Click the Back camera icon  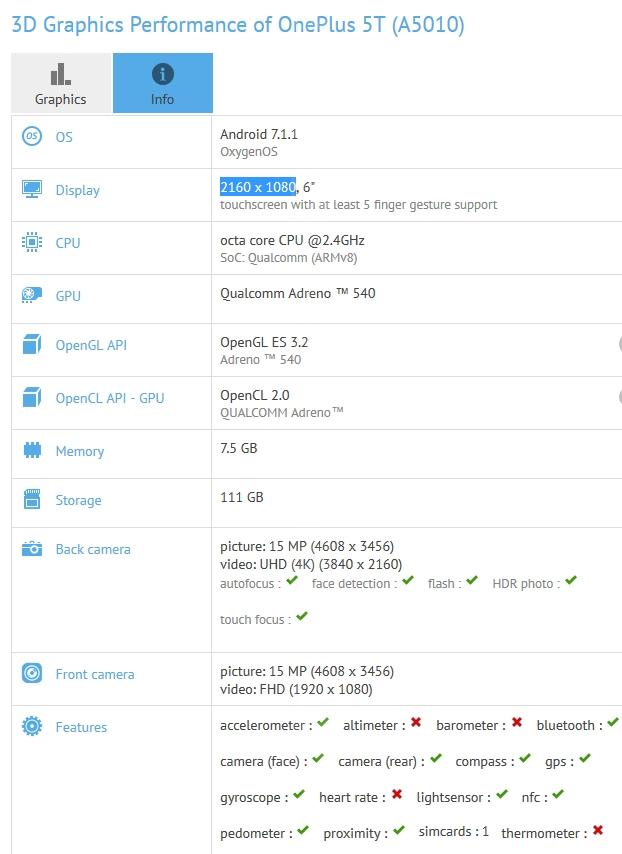tap(32, 549)
